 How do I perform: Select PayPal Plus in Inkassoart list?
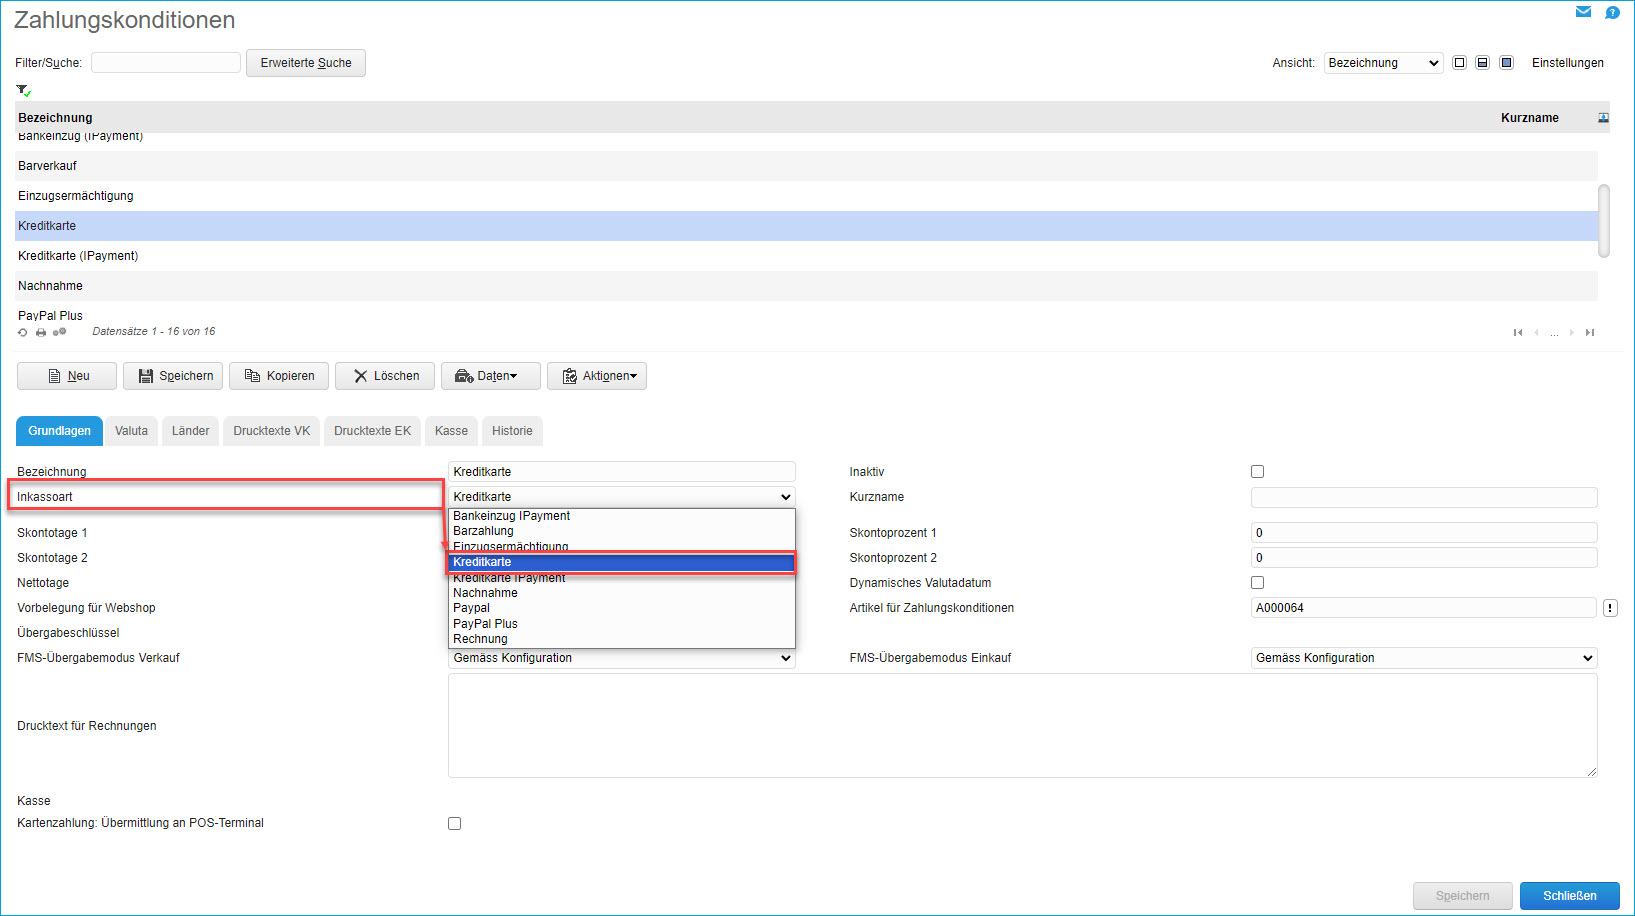[485, 624]
